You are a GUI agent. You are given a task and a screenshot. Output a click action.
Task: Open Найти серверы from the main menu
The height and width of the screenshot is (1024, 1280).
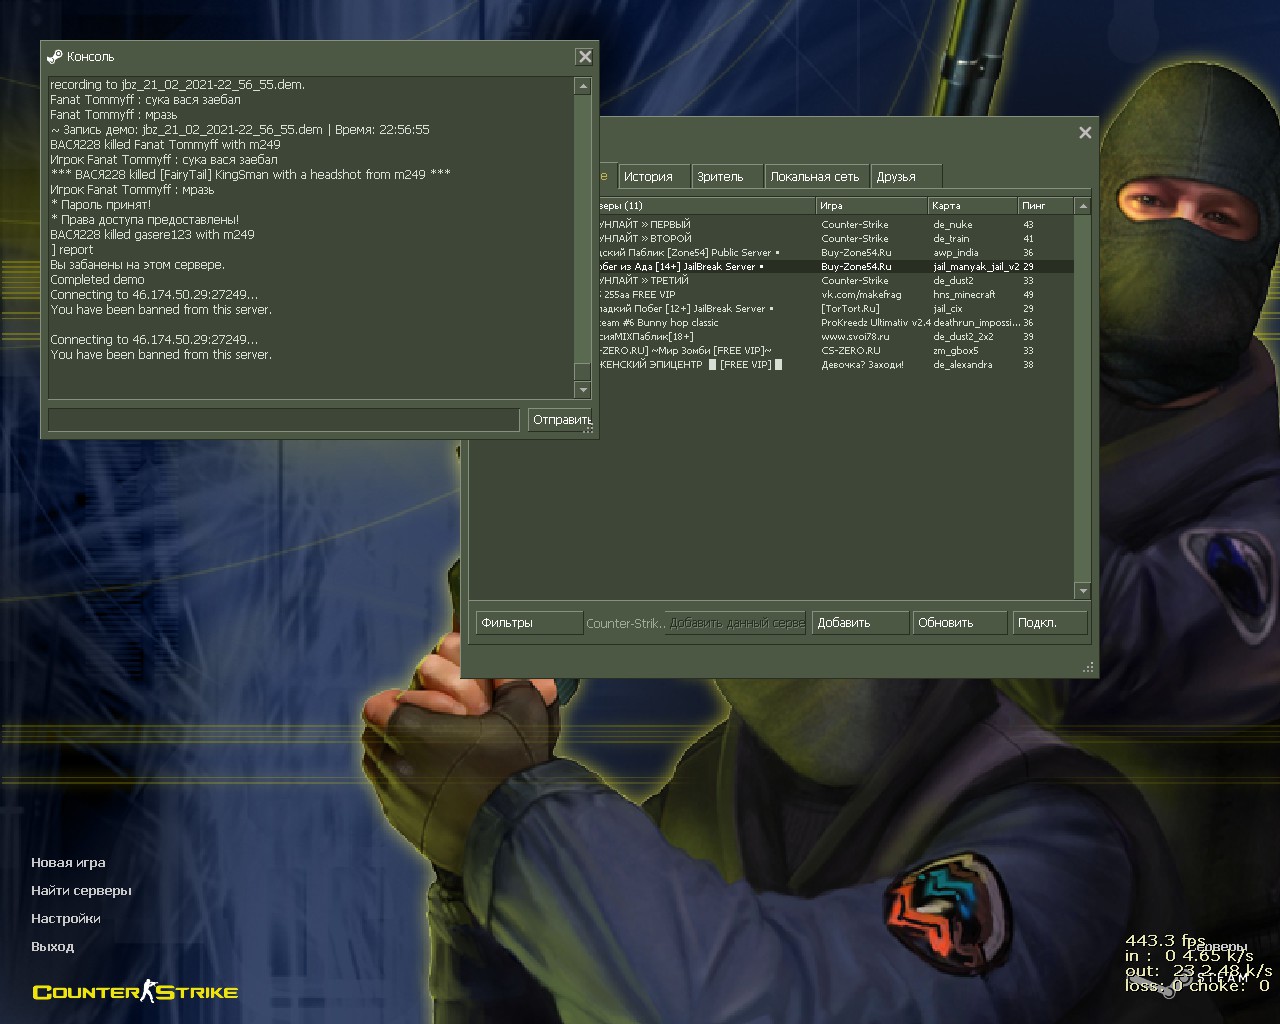click(81, 891)
